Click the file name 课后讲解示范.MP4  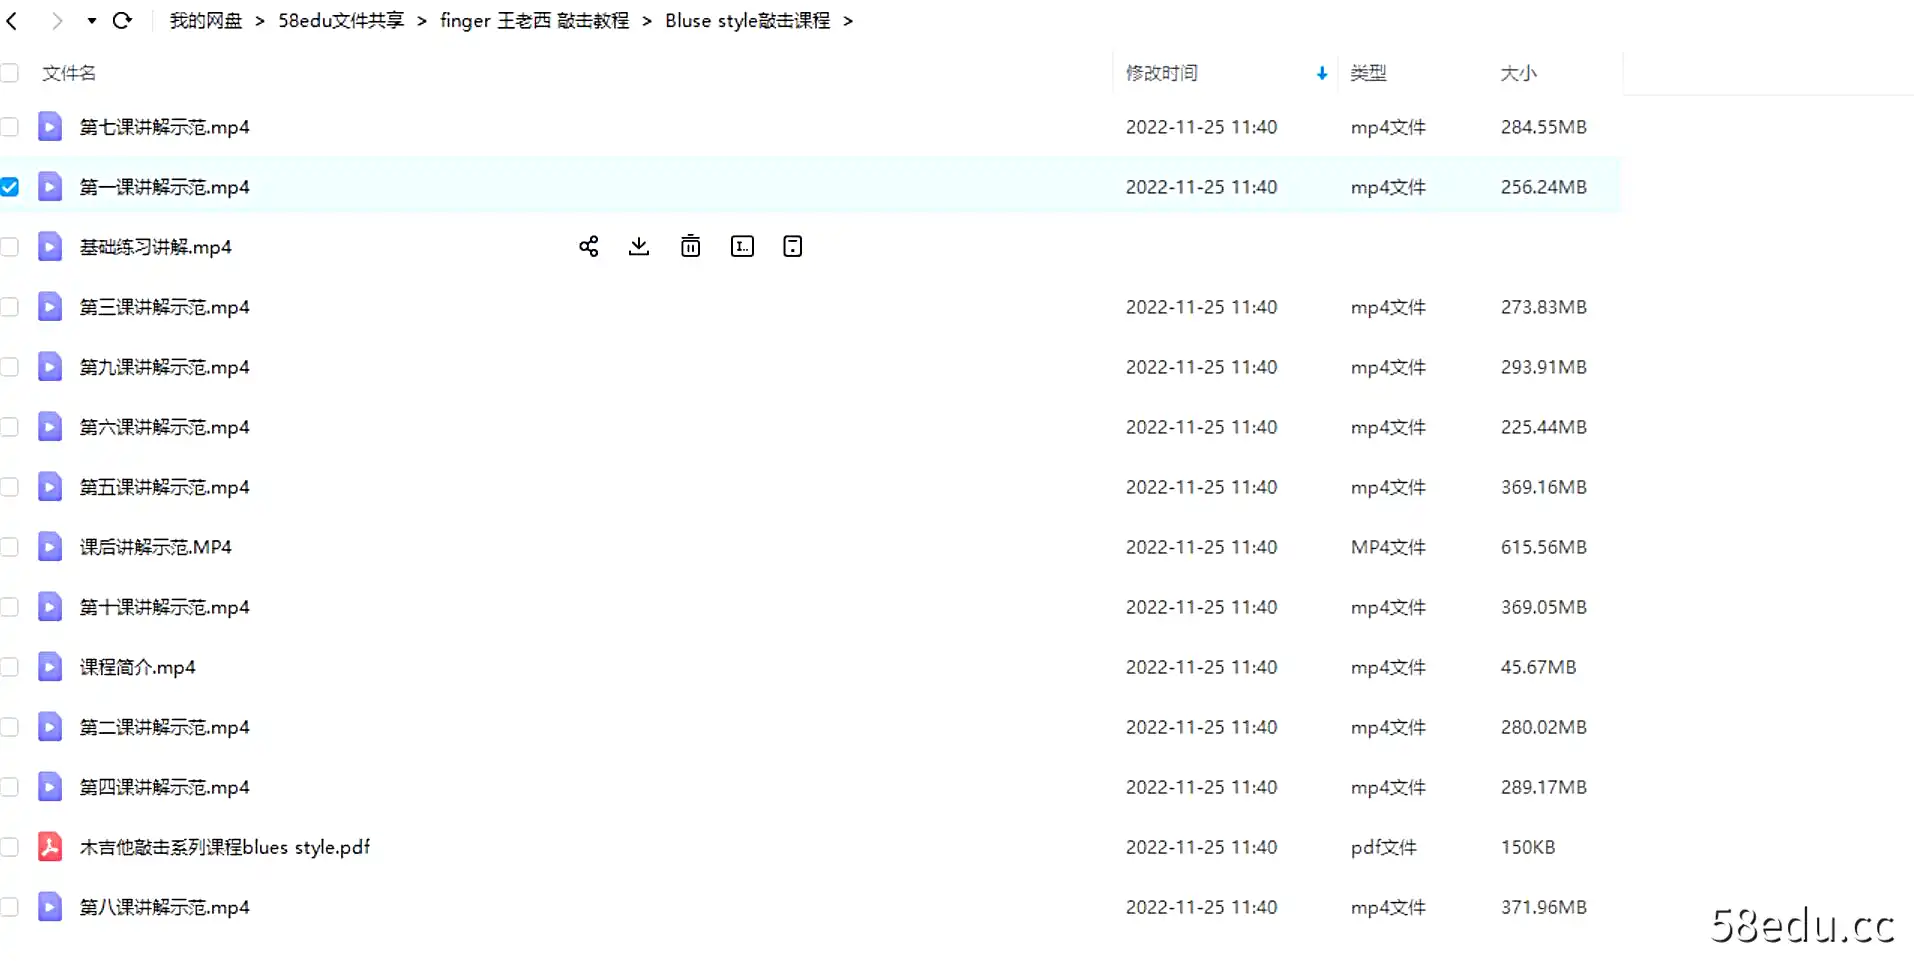(x=156, y=547)
